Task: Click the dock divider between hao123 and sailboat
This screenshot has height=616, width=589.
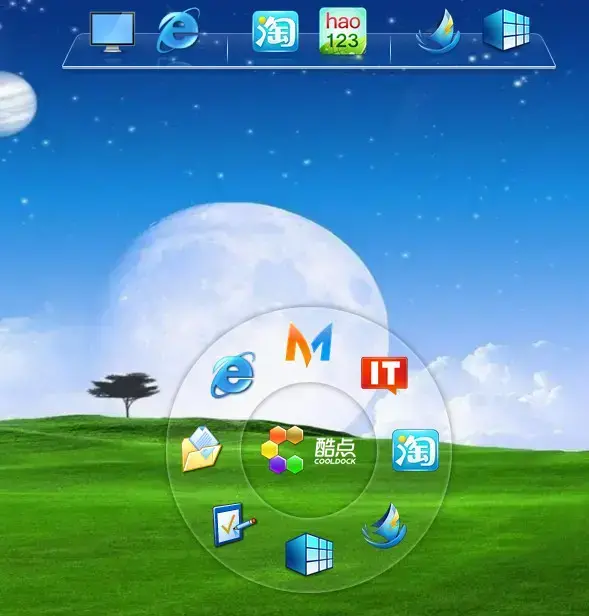Action: click(x=390, y=49)
